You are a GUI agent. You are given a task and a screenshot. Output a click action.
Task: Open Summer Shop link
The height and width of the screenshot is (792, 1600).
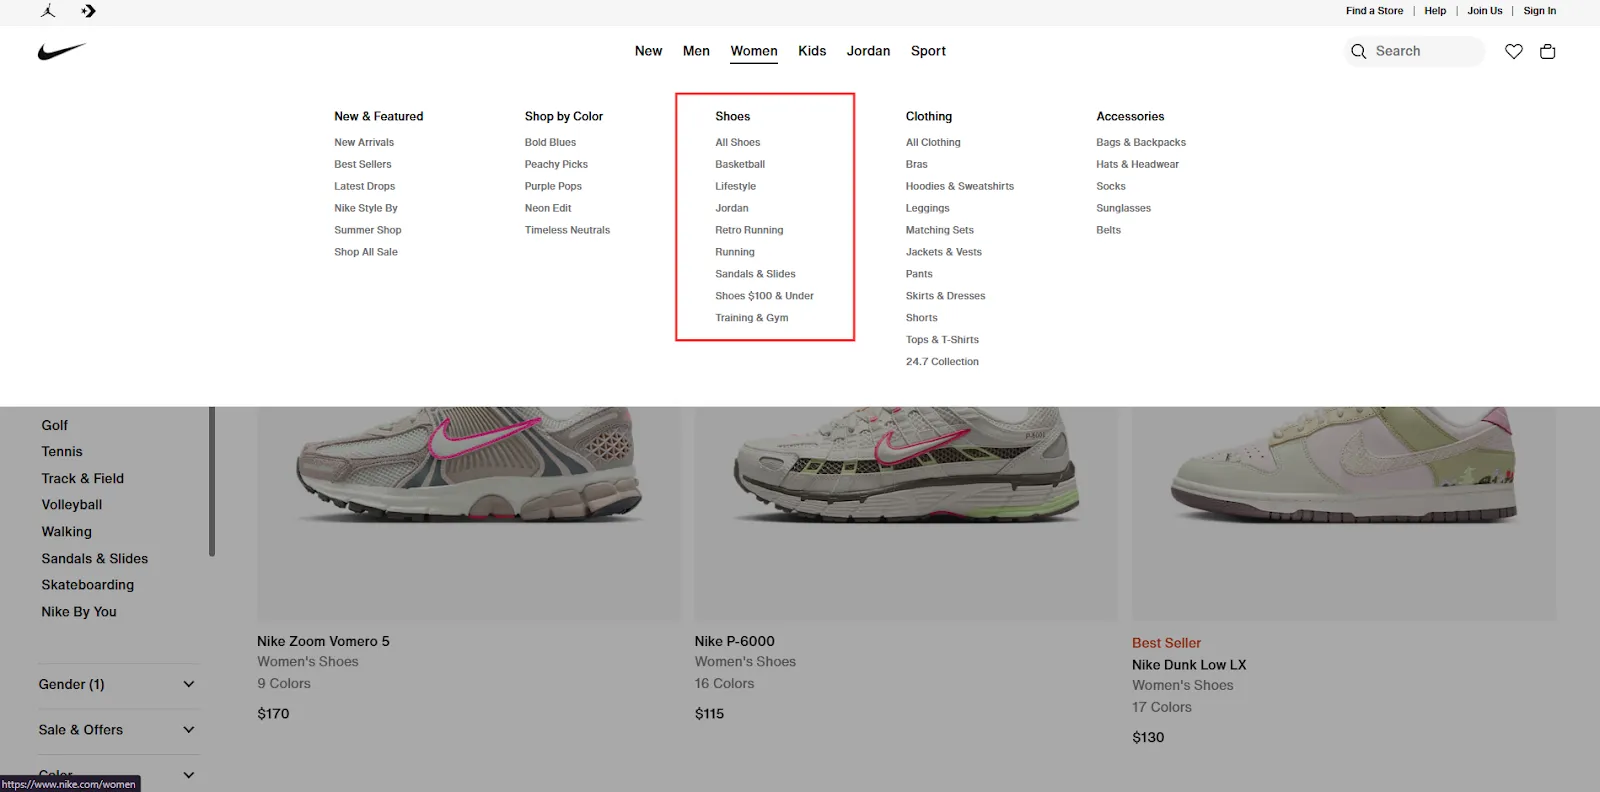tap(368, 230)
